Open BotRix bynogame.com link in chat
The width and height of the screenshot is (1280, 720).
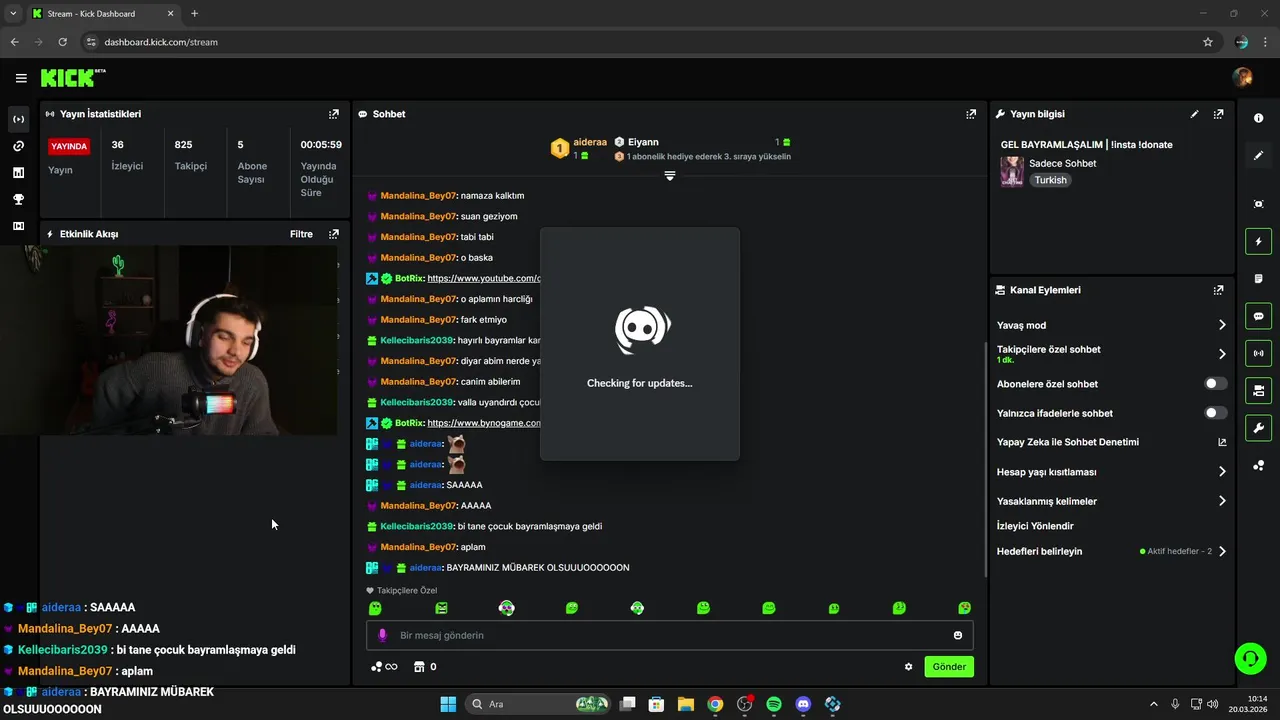(x=484, y=423)
